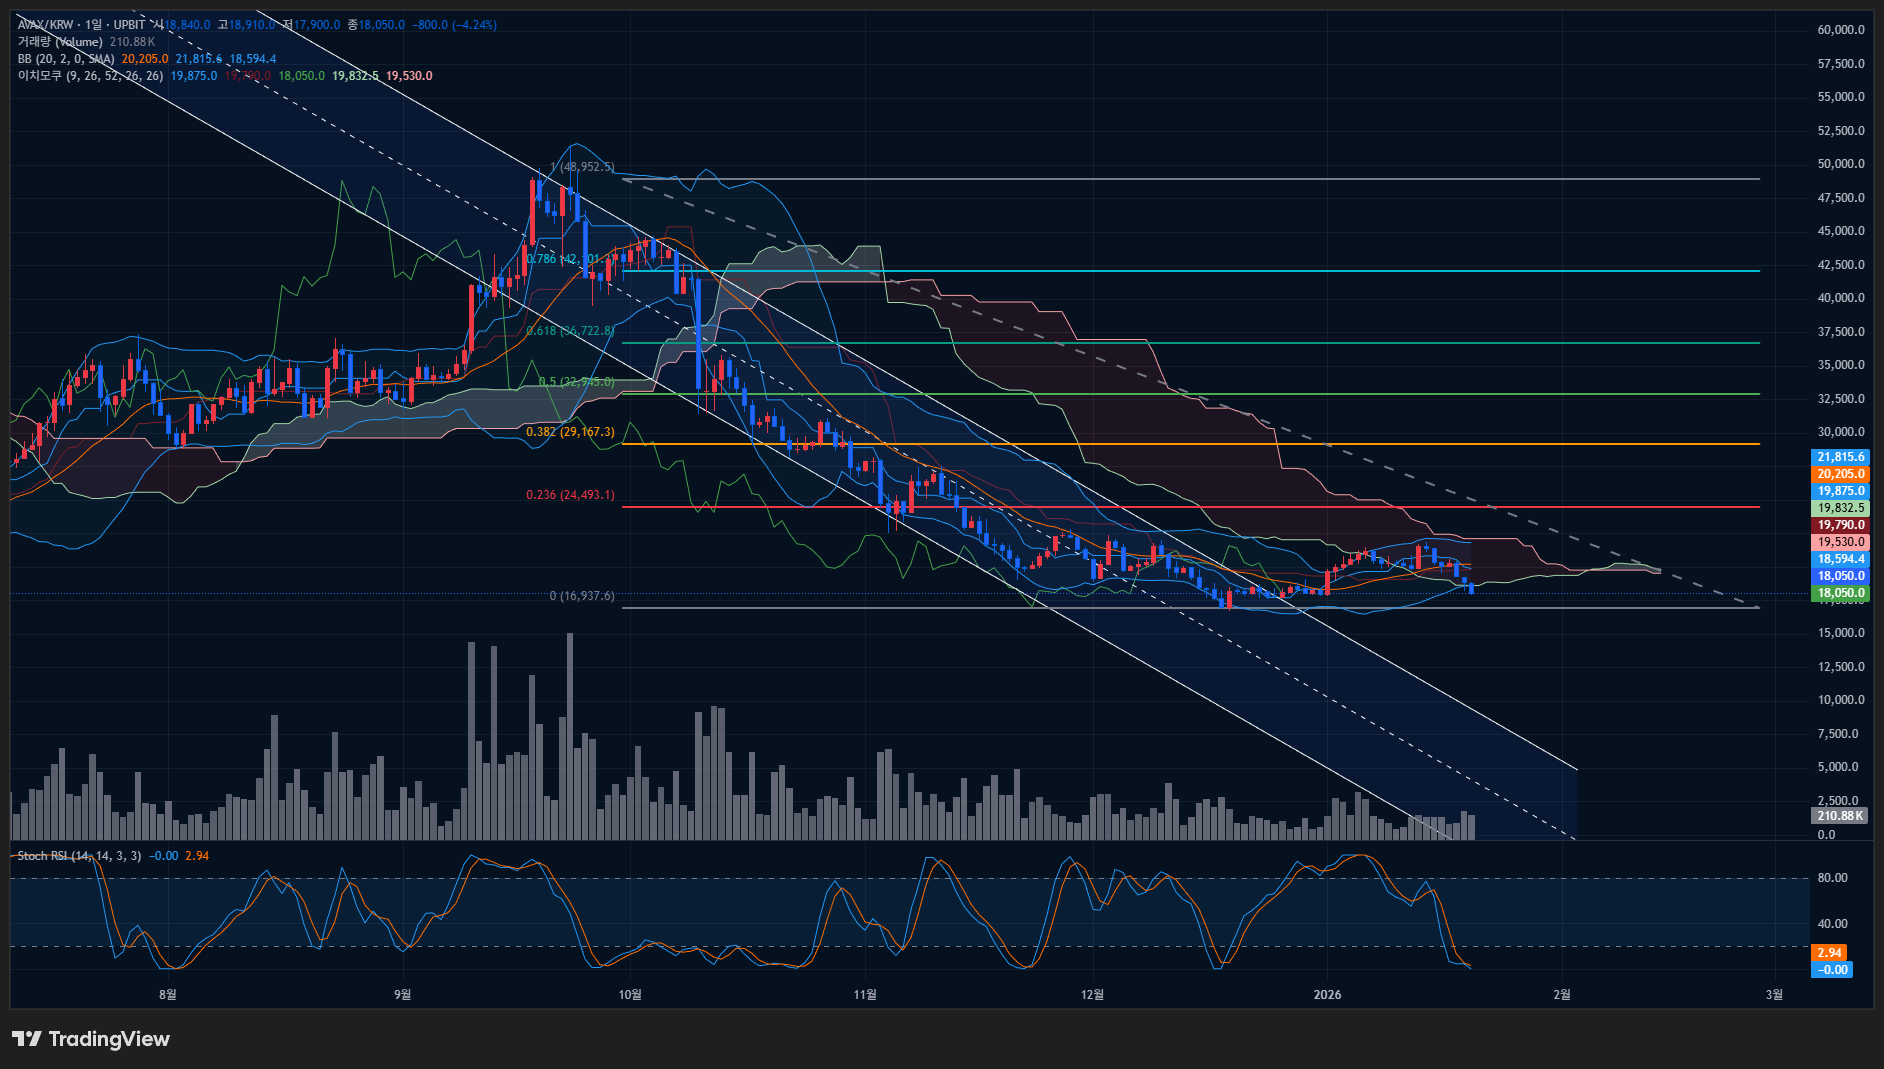The width and height of the screenshot is (1884, 1069).
Task: Click the 50,000.0 price axis label
Action: [1840, 164]
